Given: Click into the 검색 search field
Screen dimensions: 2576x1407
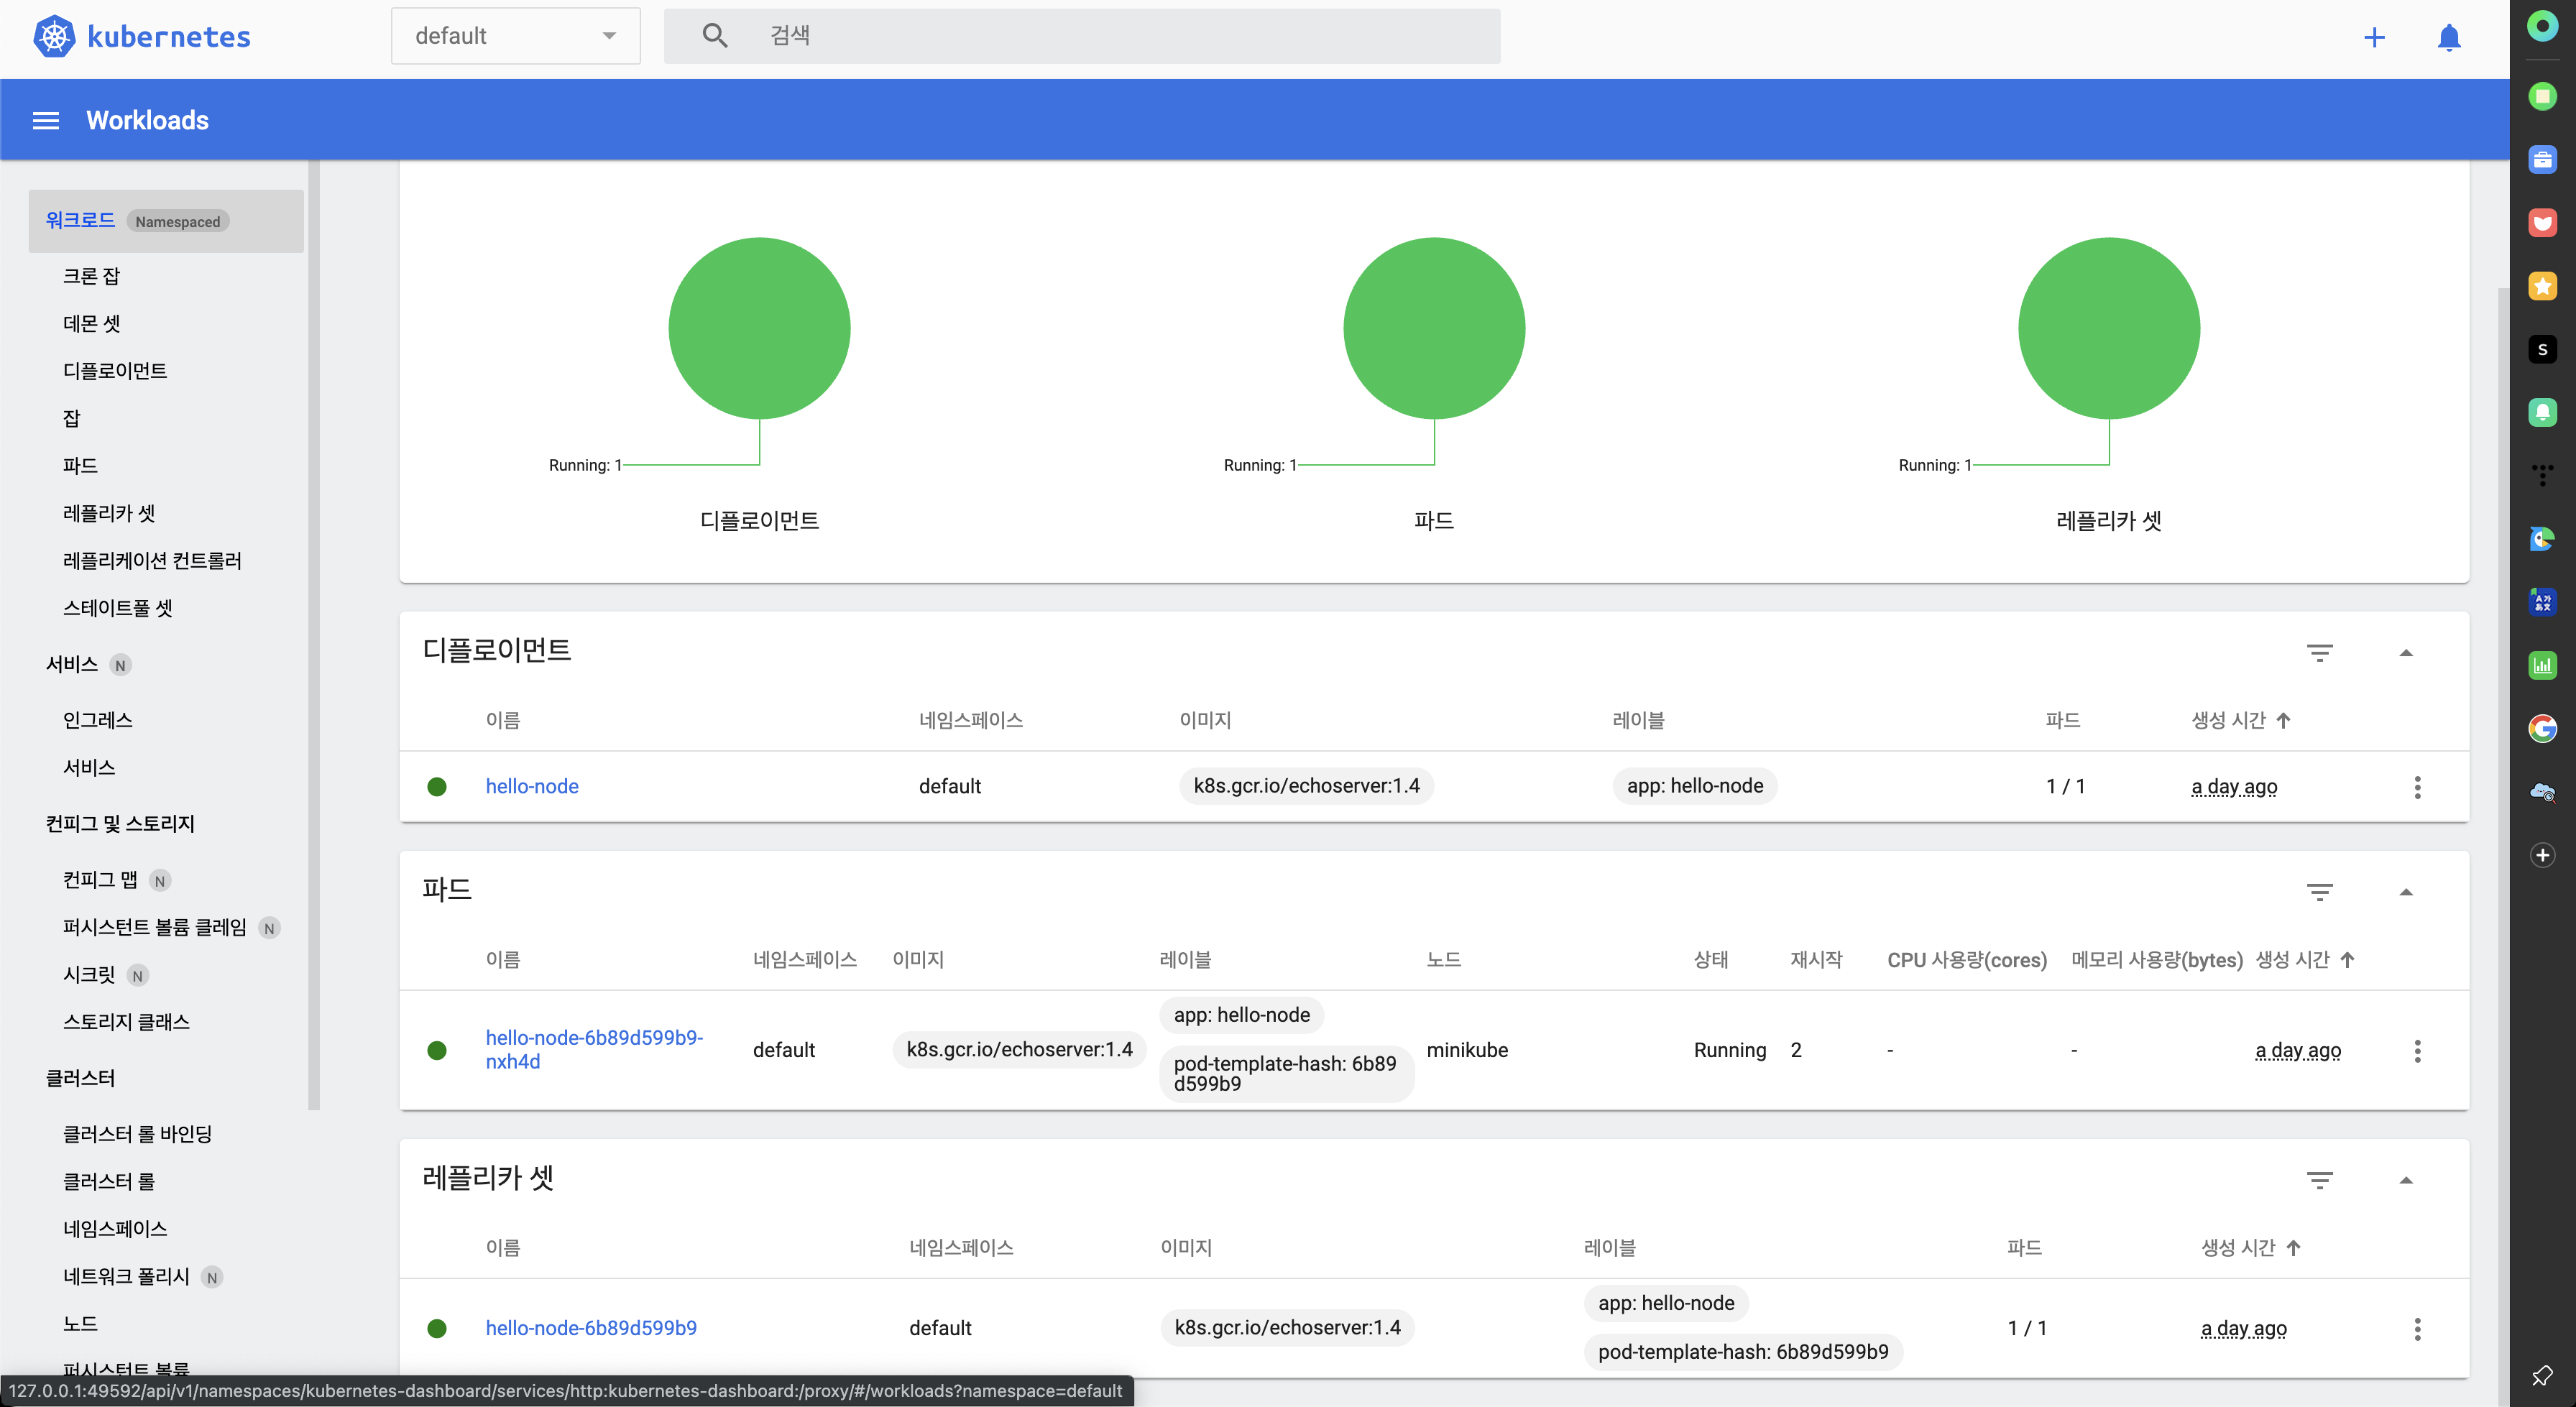Looking at the screenshot, I should tap(1100, 36).
